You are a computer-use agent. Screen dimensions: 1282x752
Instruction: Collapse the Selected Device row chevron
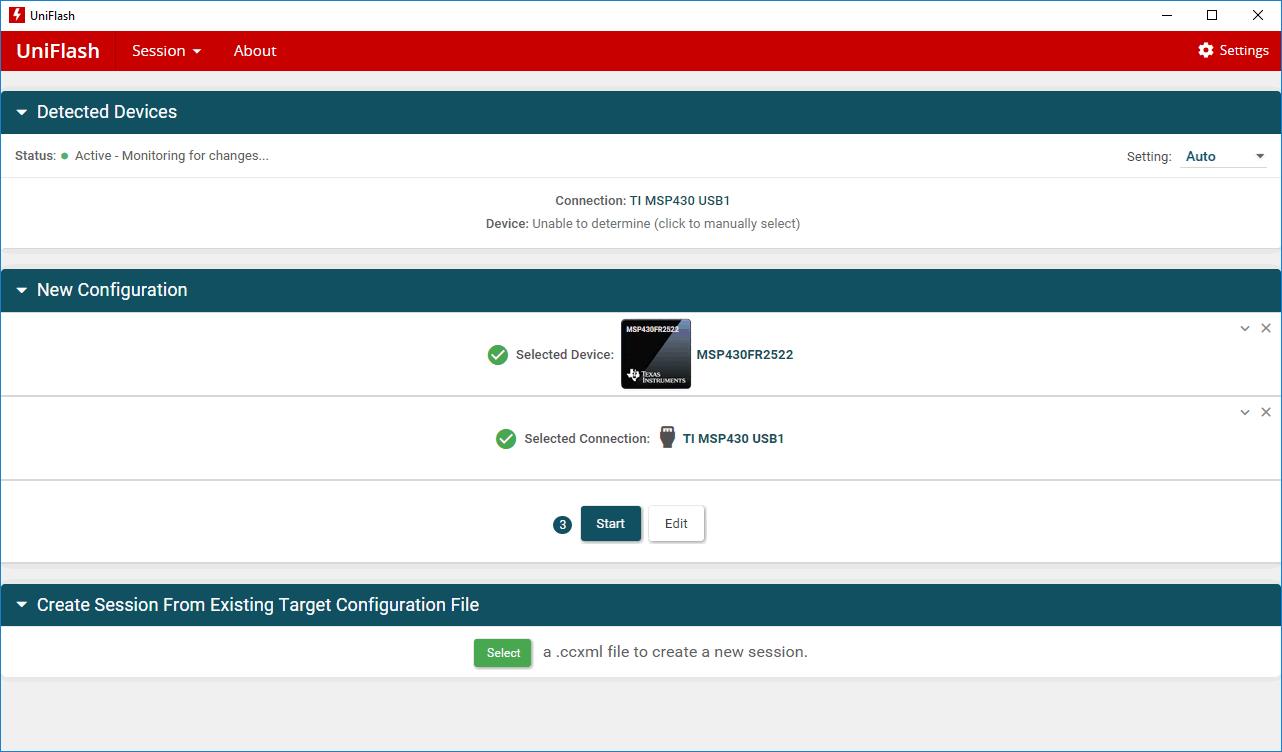click(1245, 328)
